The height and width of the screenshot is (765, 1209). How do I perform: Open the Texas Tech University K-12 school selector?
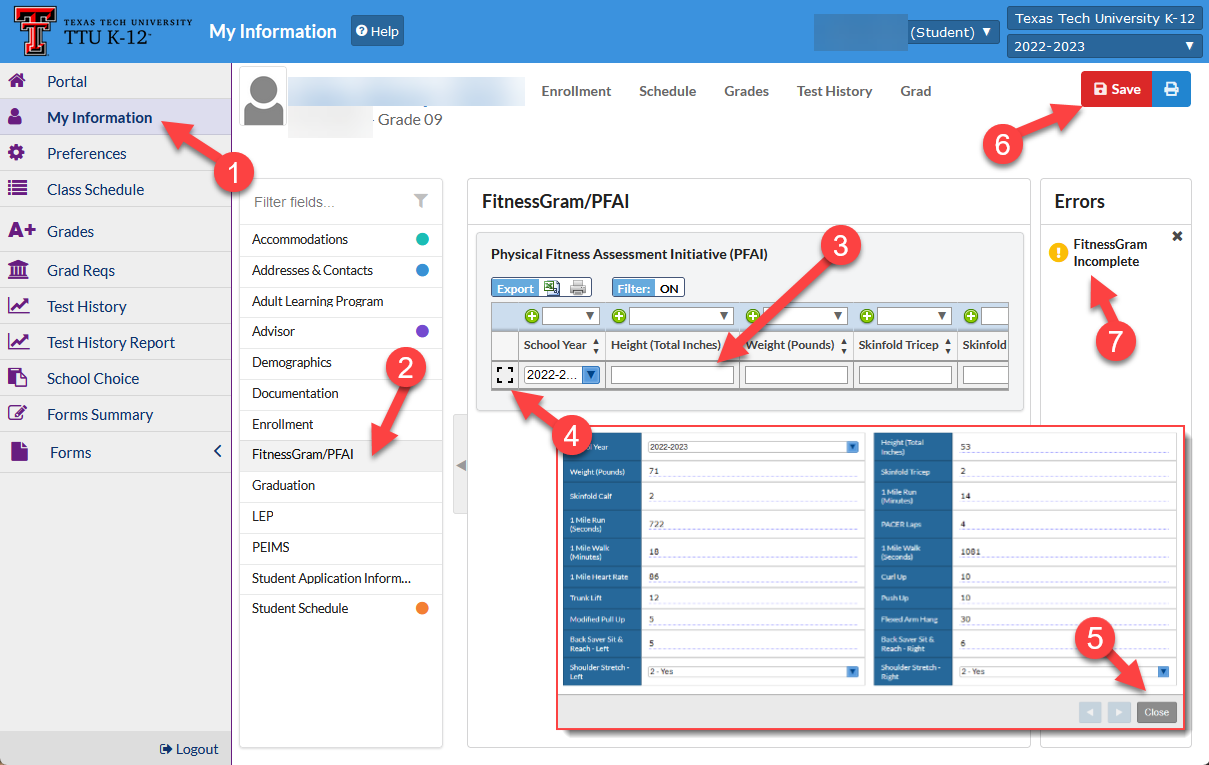coord(1105,19)
